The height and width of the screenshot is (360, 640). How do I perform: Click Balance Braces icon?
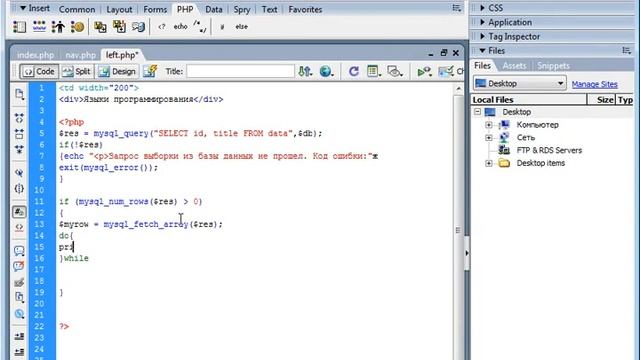click(19, 189)
